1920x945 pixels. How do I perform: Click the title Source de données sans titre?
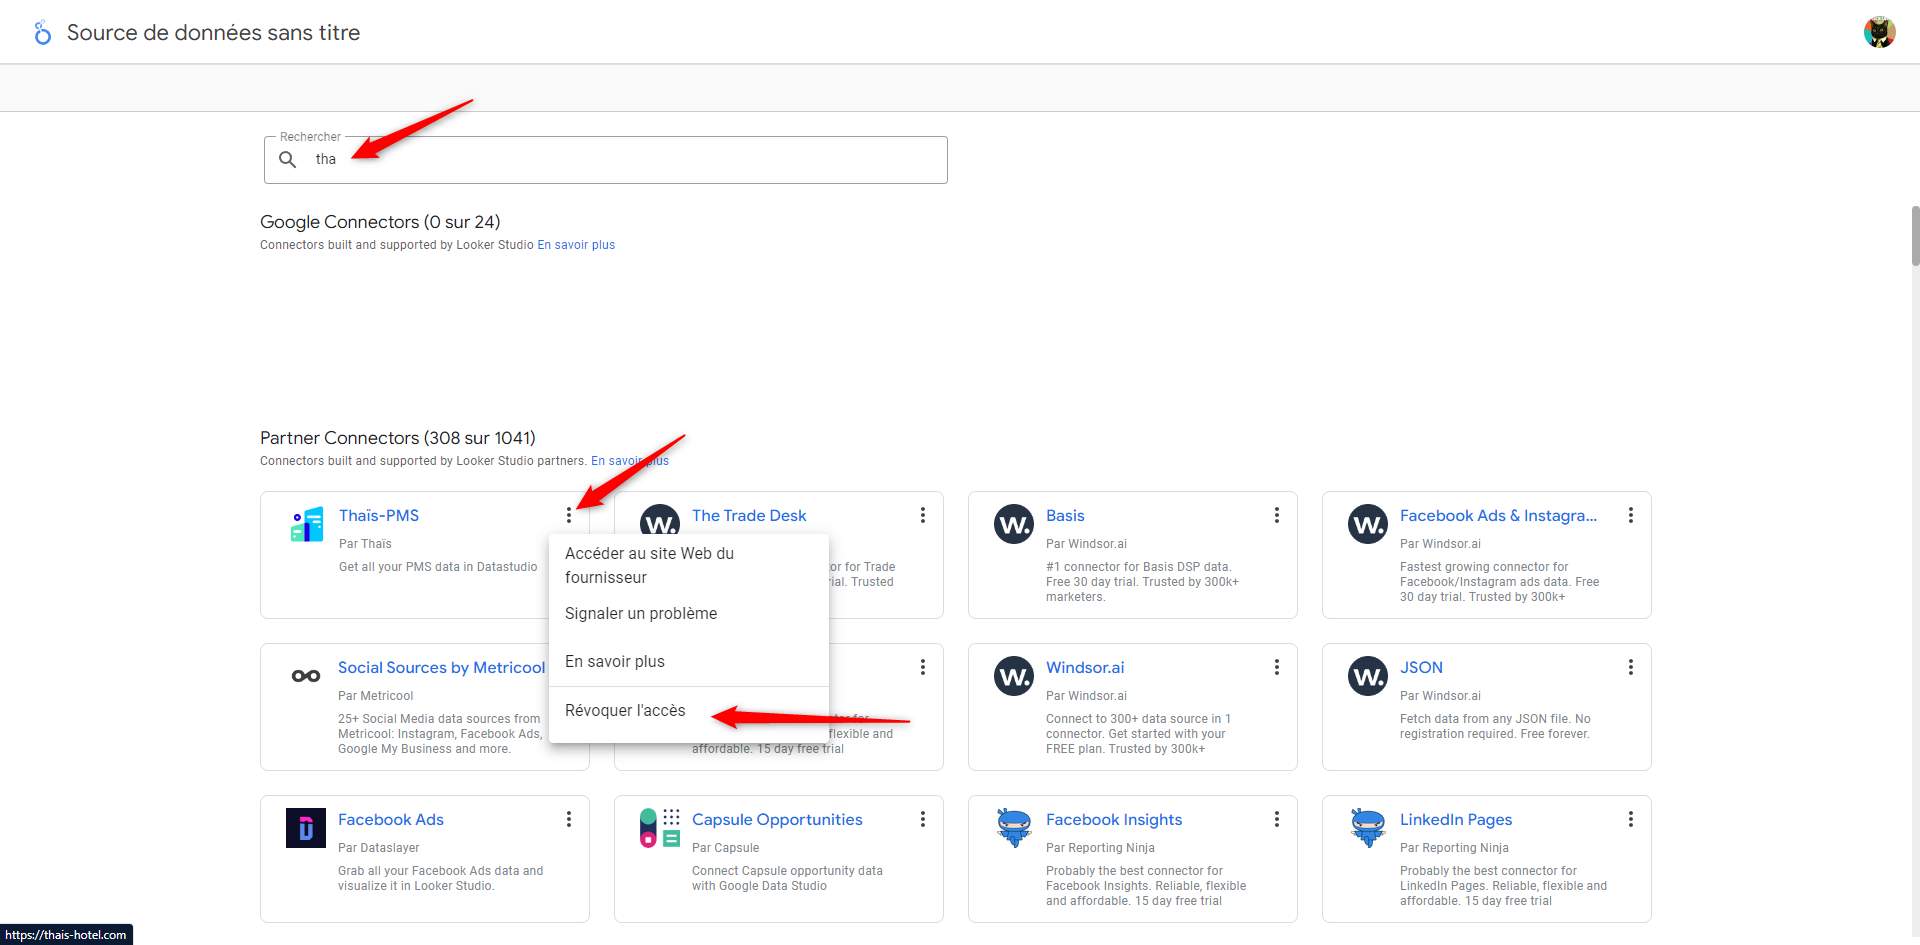click(213, 32)
